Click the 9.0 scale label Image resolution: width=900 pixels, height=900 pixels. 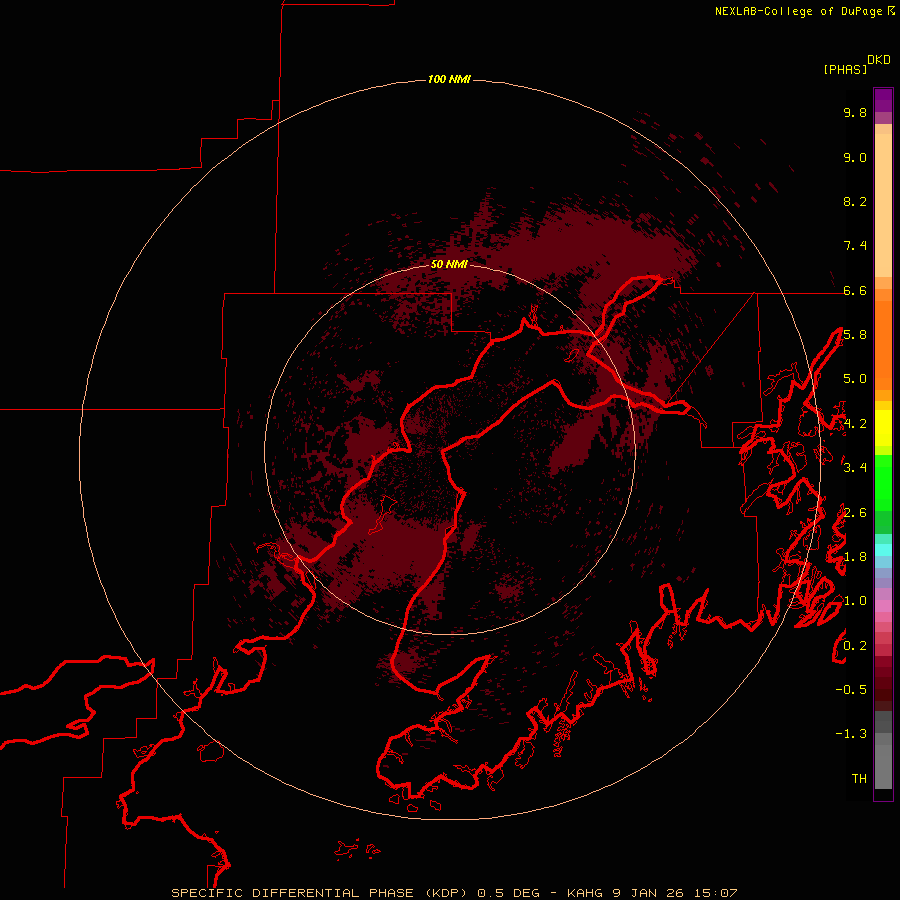(855, 157)
